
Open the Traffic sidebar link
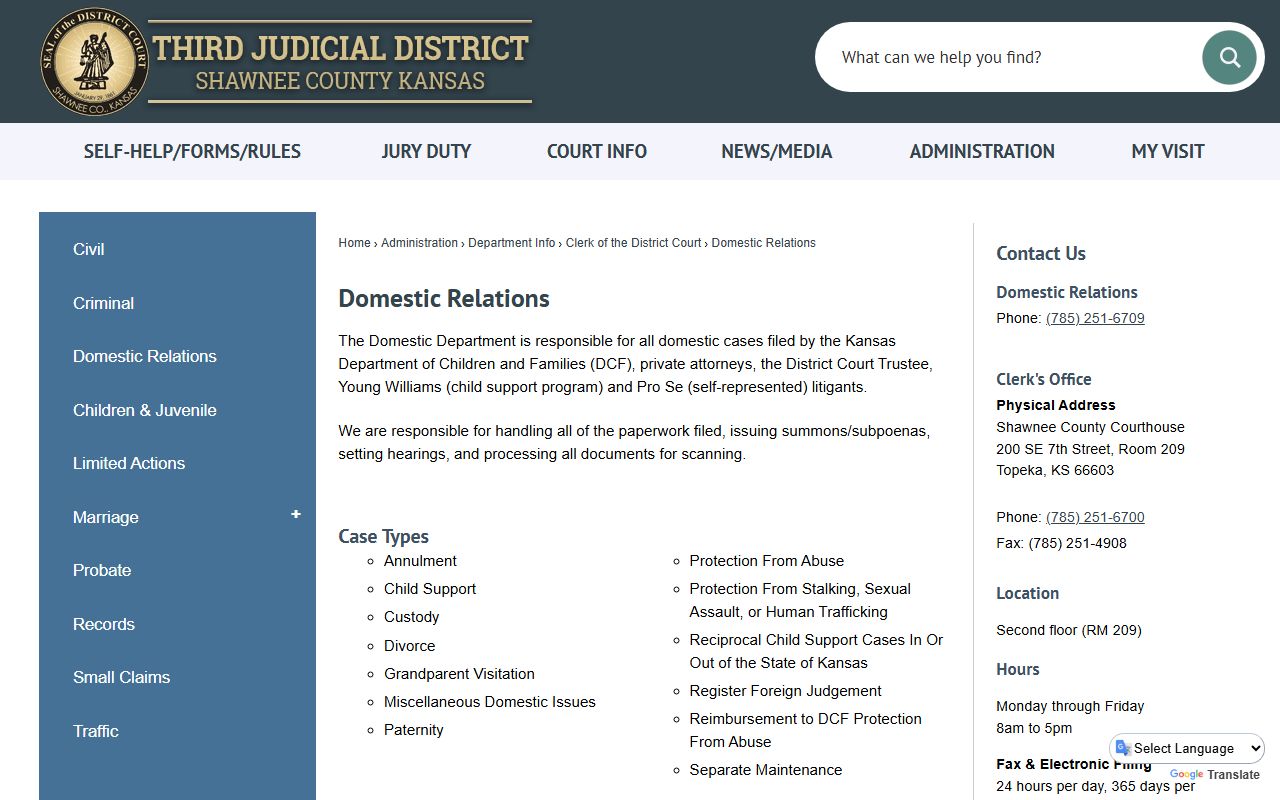[x=96, y=731]
